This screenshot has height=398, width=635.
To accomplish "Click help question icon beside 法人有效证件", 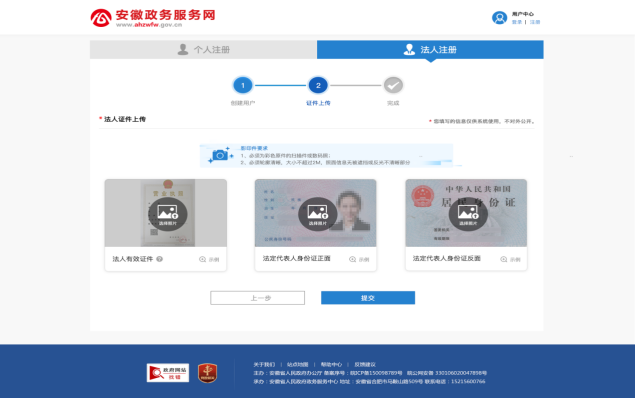I will 160,259.
